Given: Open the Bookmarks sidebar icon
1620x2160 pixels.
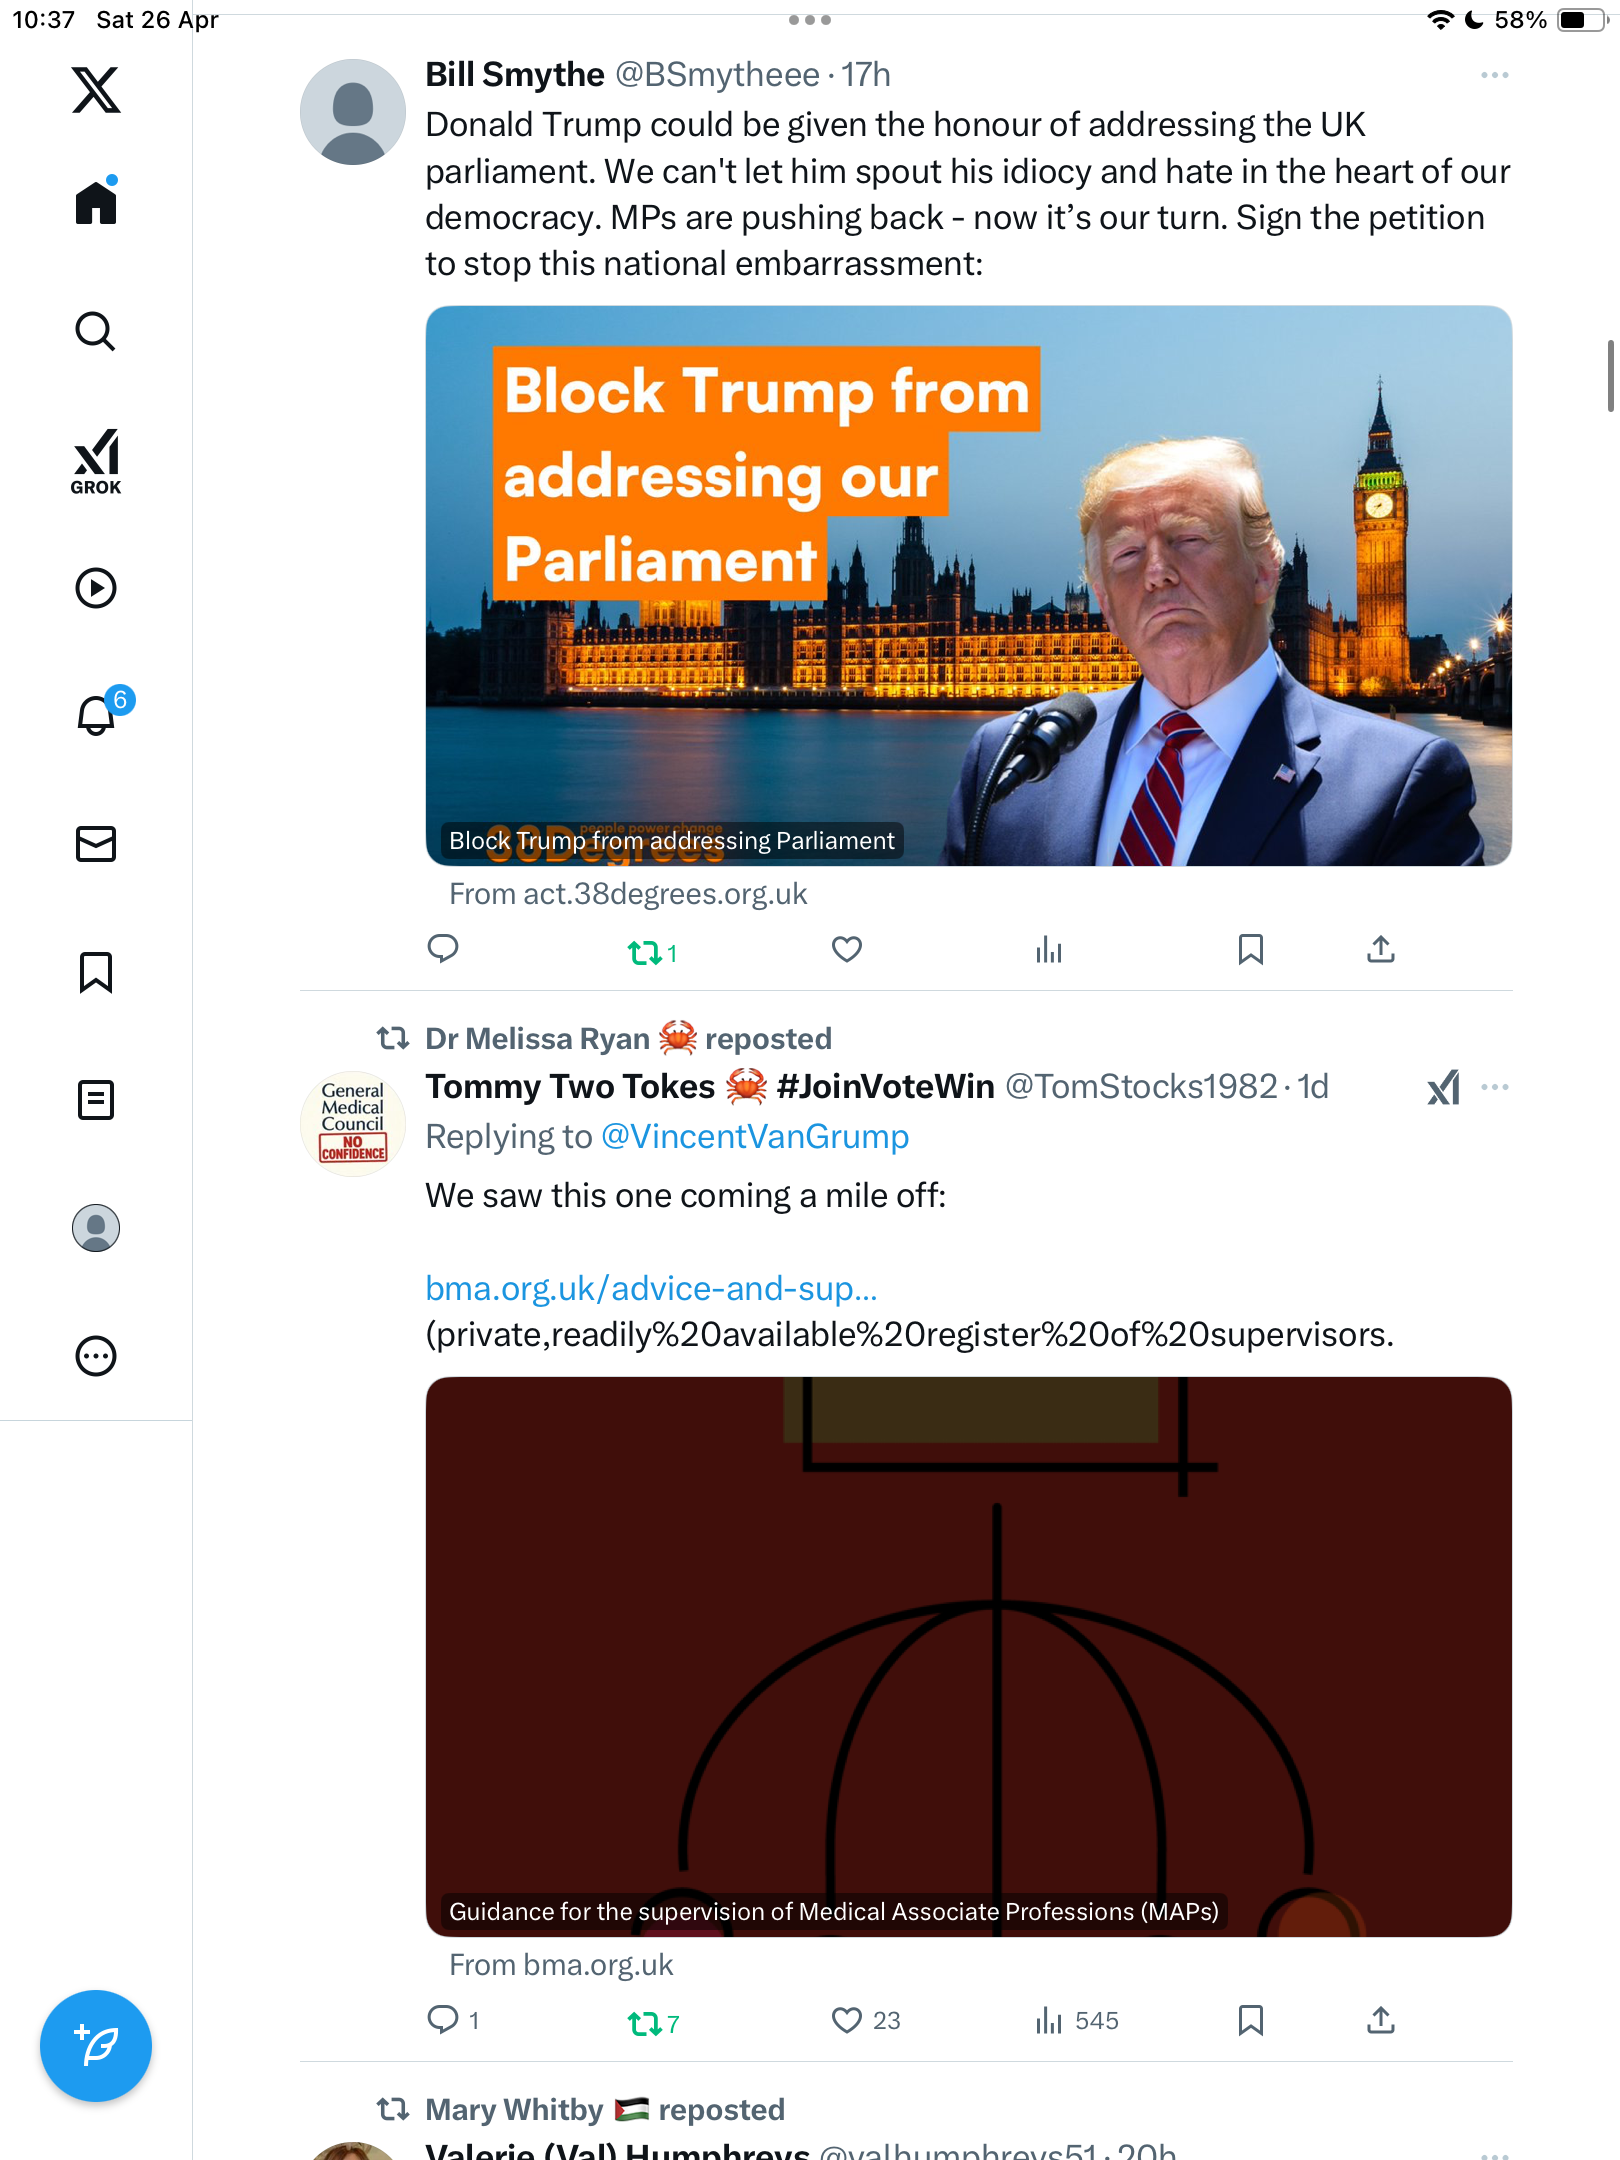Looking at the screenshot, I should (96, 972).
